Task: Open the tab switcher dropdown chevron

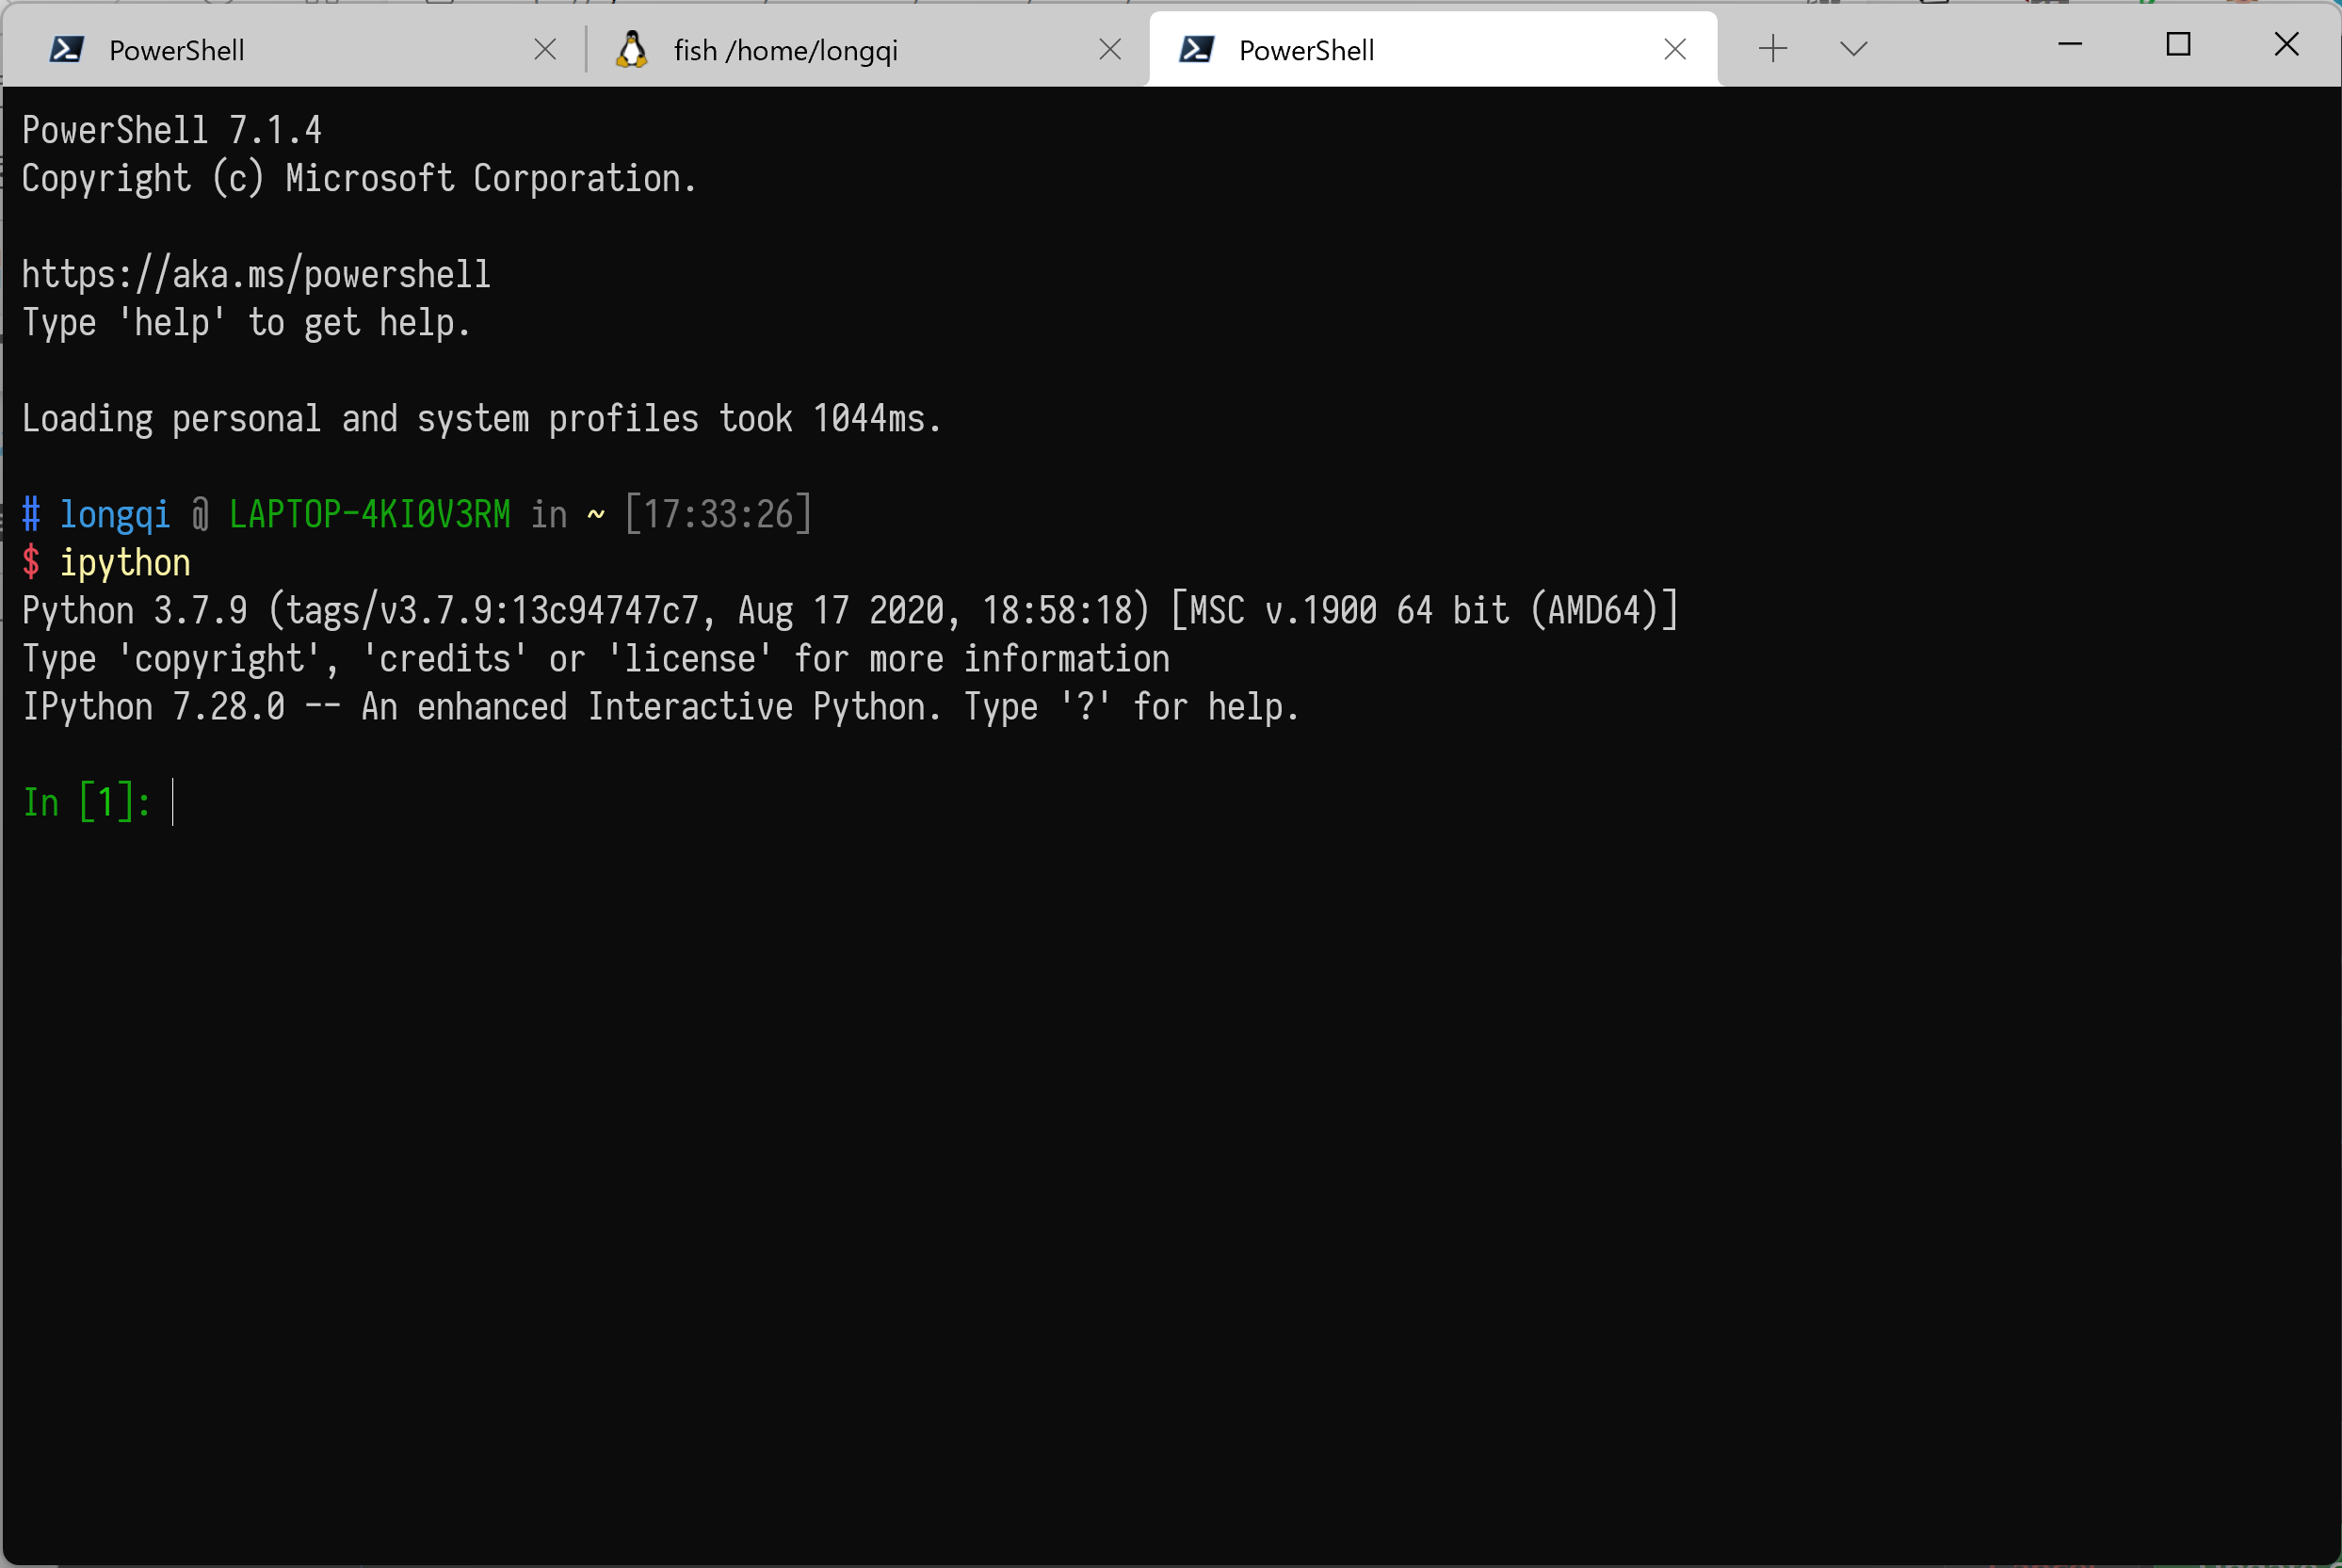Action: pyautogui.click(x=1852, y=48)
